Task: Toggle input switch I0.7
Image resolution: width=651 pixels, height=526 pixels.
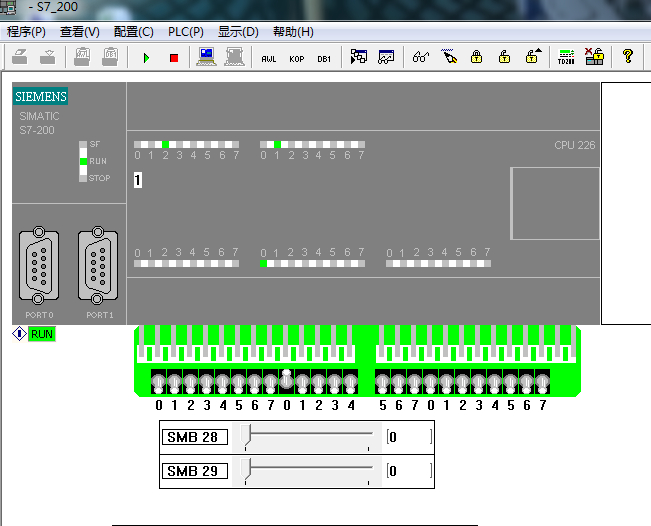Action: (x=271, y=382)
